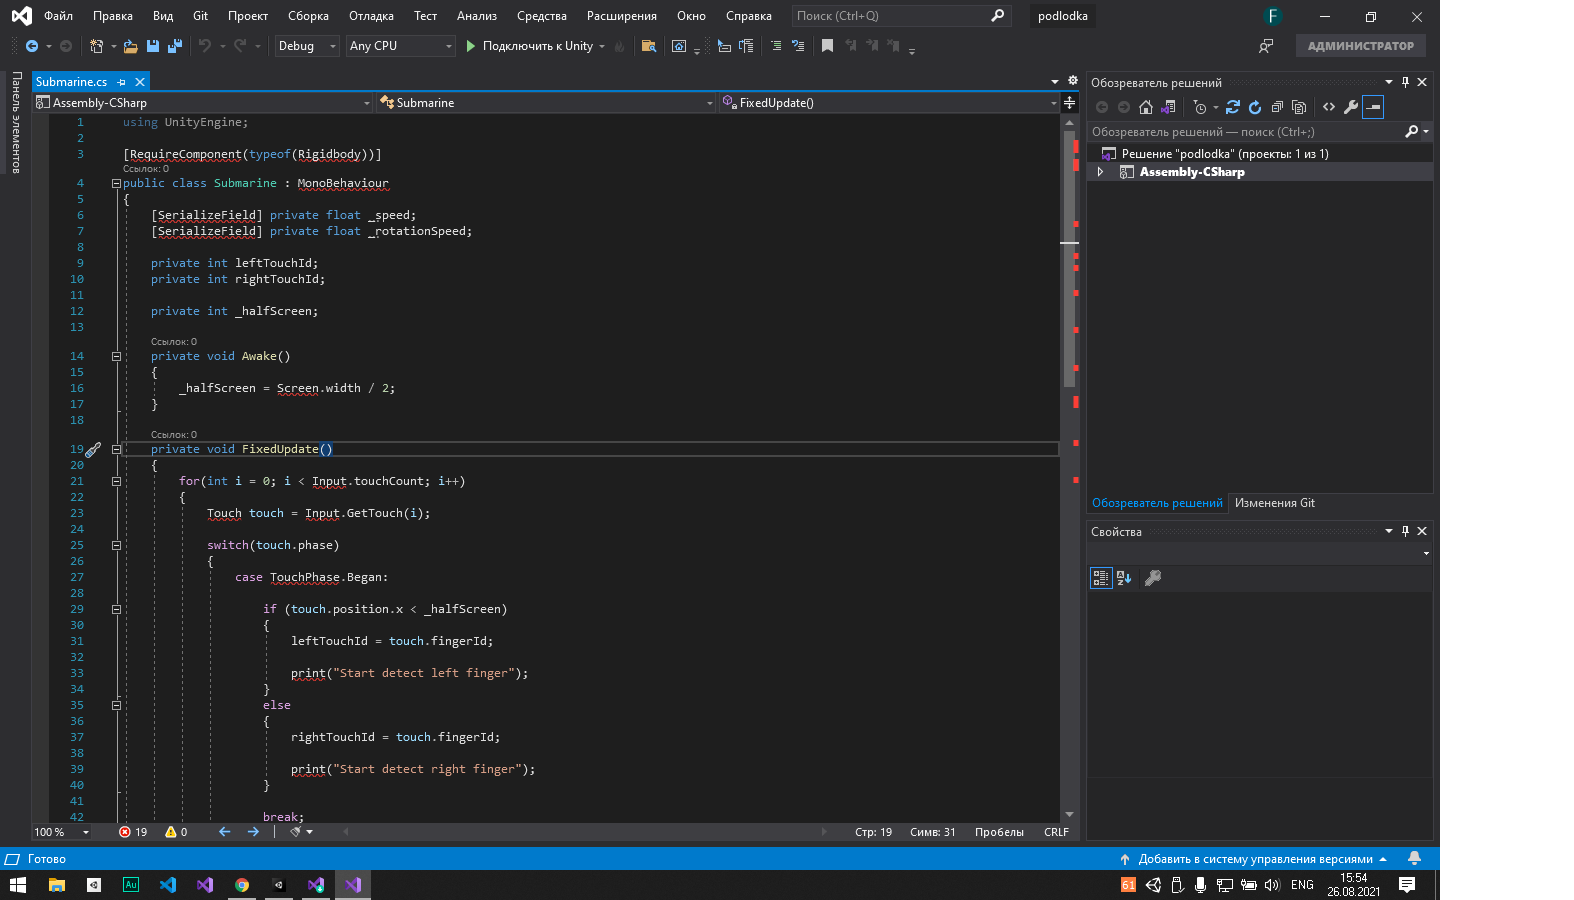Toggle a bookmark with the bookmark icon
Viewport: 1574px width, 900px height.
pyautogui.click(x=827, y=46)
